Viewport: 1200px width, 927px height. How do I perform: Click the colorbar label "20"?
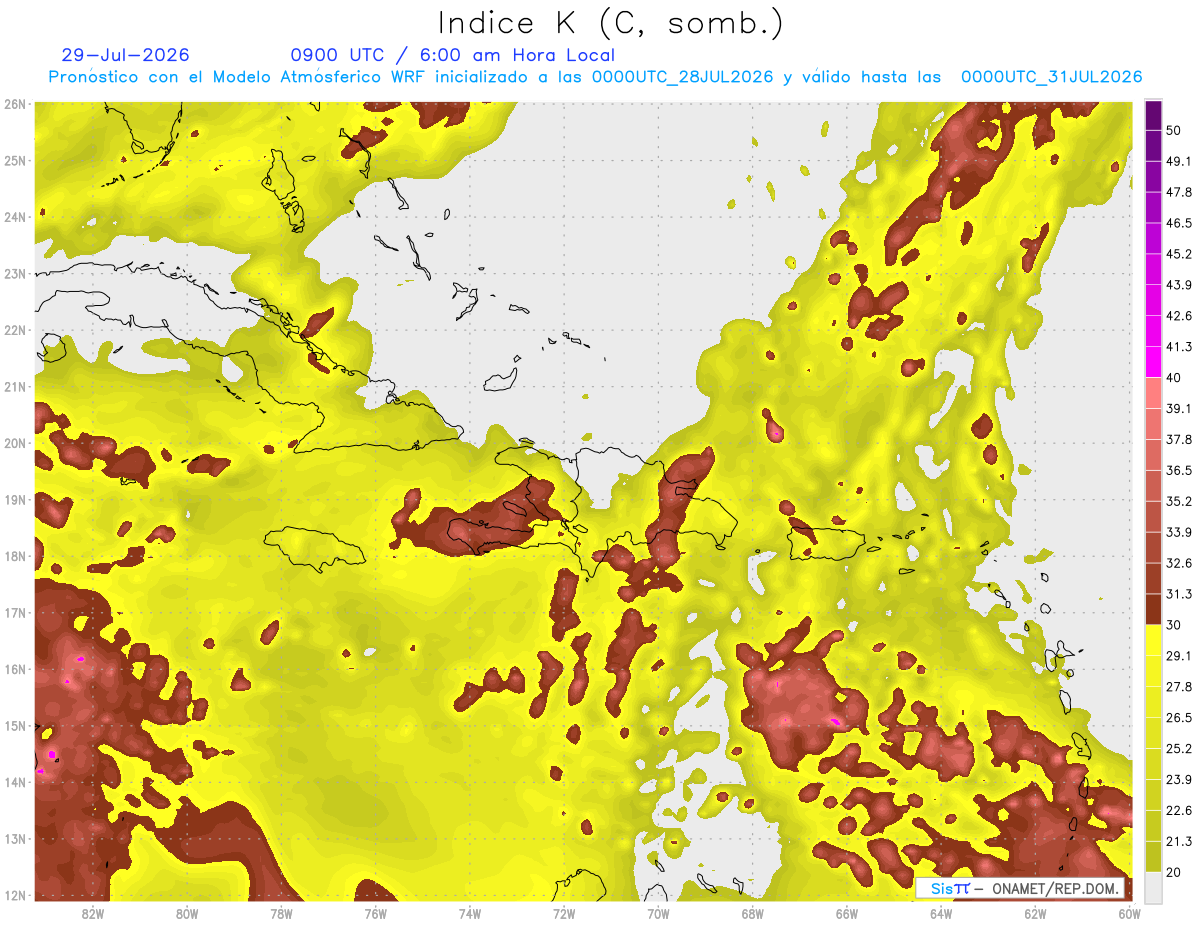1174,872
